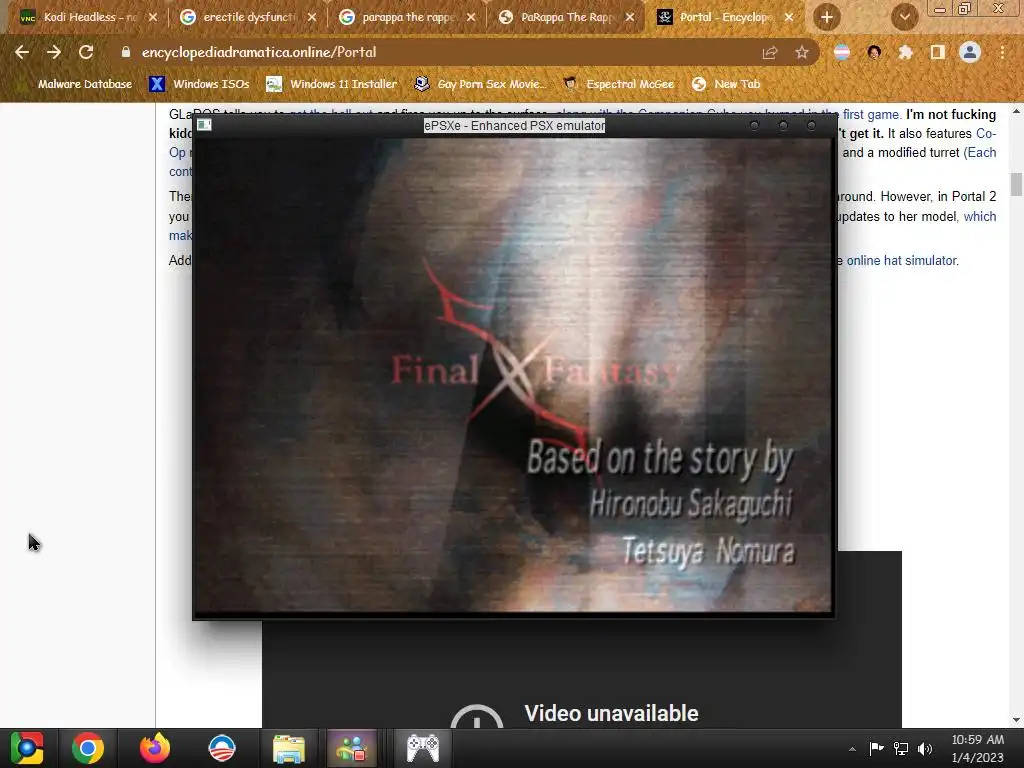
Task: Open a new browser tab with plus button
Action: (x=827, y=17)
